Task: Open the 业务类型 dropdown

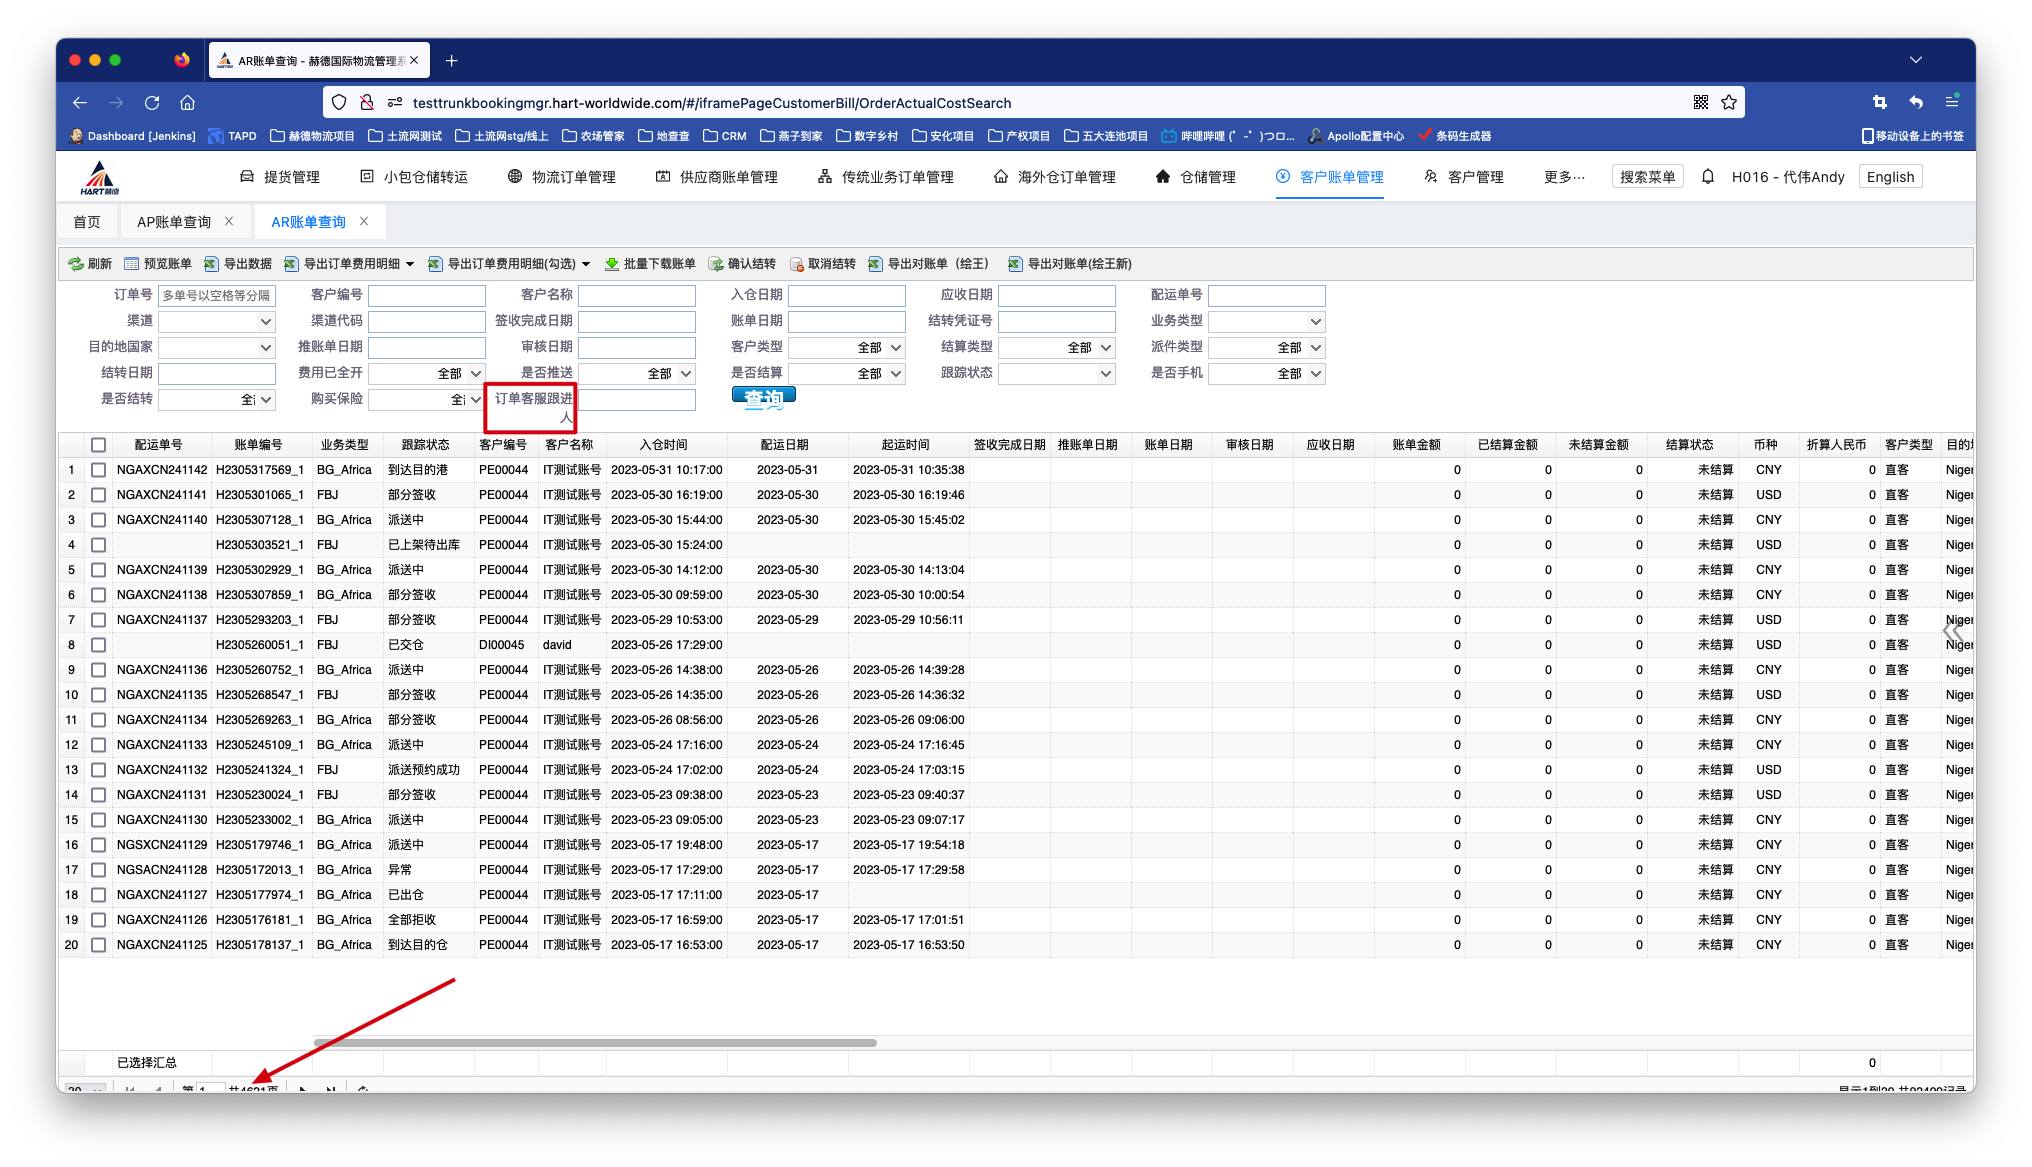Action: click(x=1315, y=322)
